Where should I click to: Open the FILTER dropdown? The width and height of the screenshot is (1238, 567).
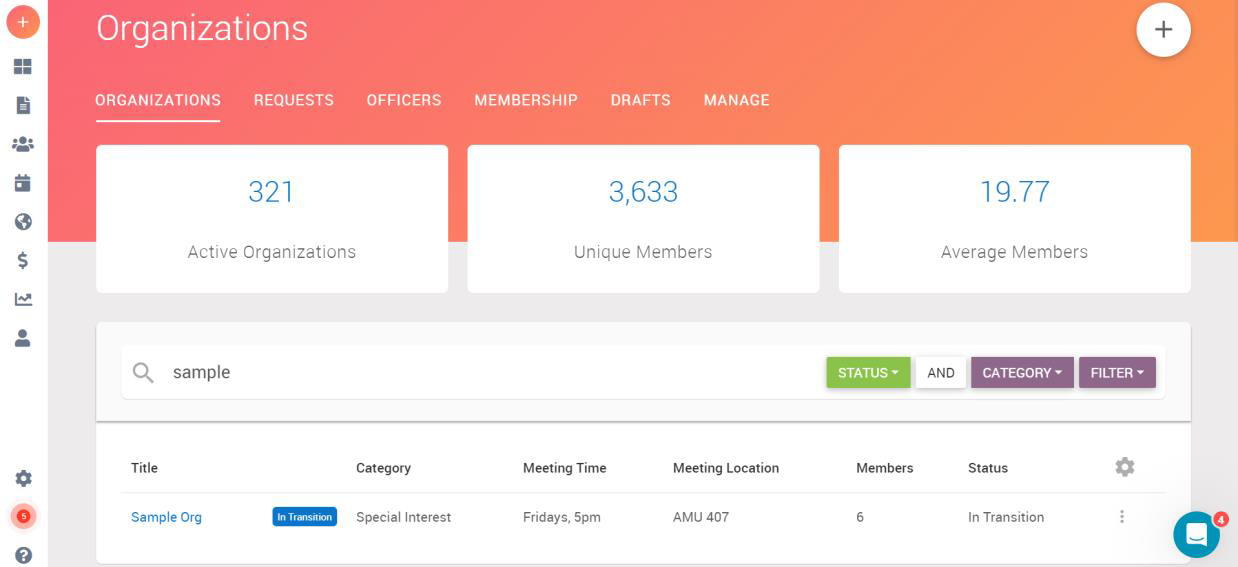[x=1117, y=373]
